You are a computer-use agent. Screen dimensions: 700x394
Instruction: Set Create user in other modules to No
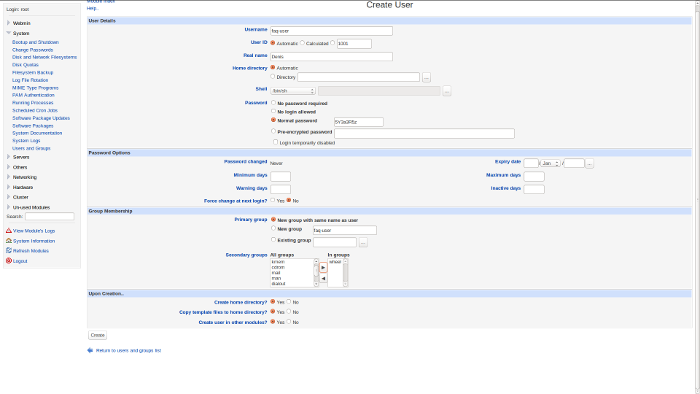(x=289, y=321)
